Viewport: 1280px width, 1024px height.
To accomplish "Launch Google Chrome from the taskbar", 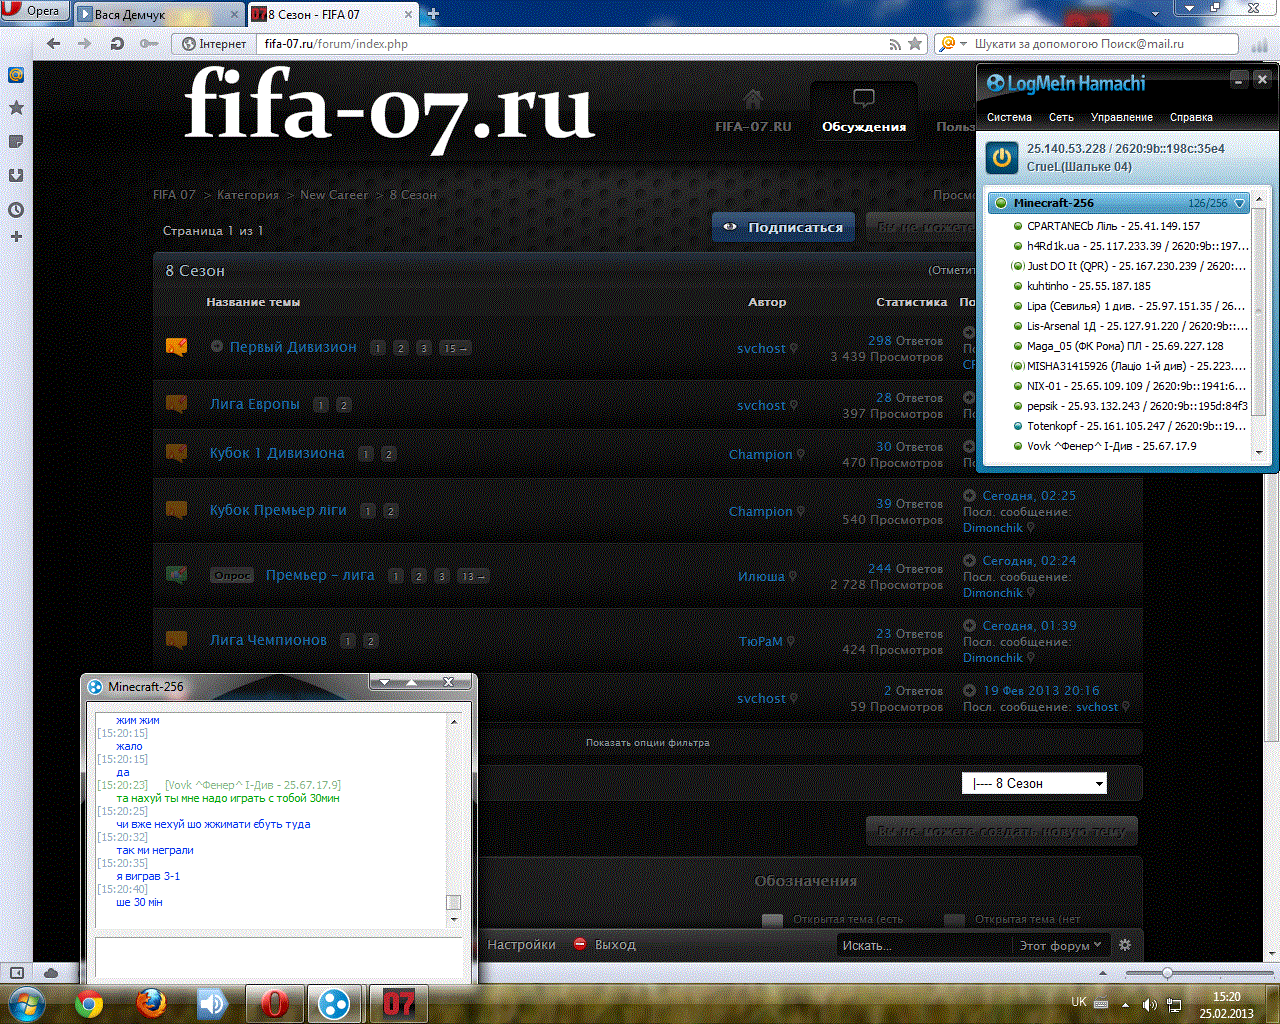I will pos(89,1003).
